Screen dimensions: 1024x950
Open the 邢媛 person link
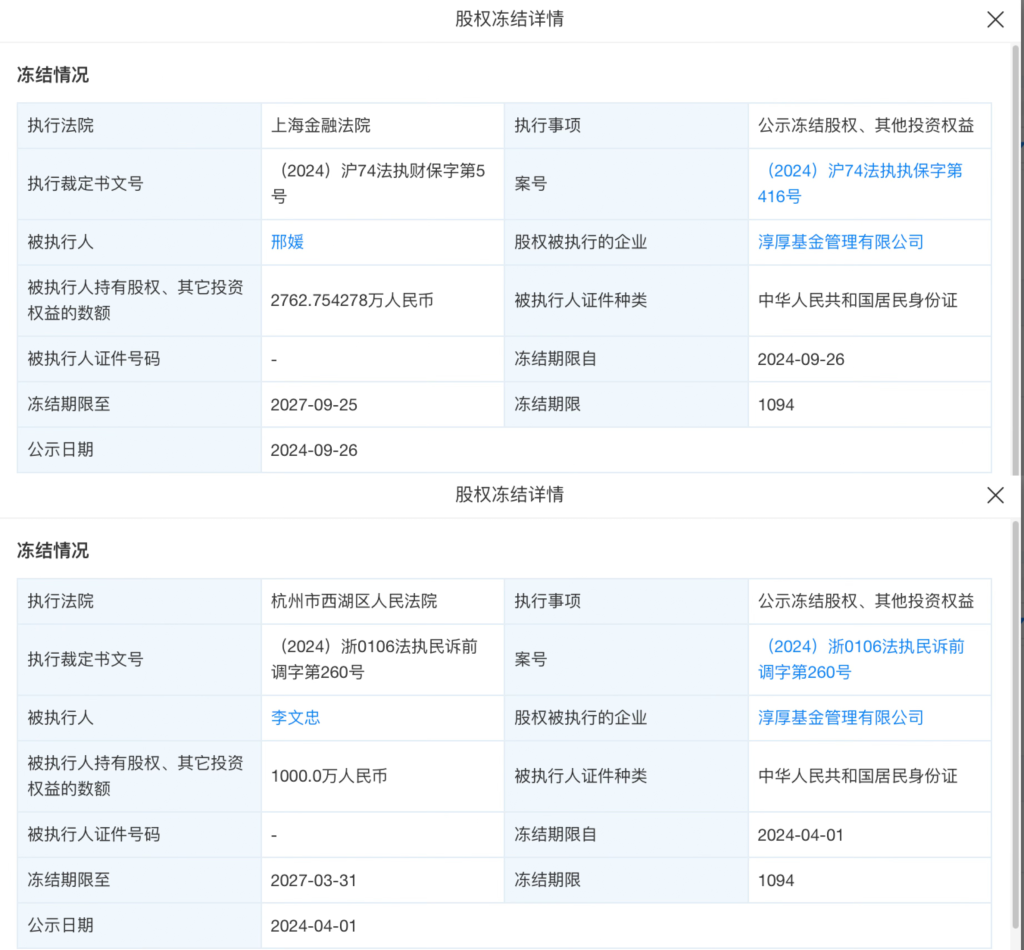pyautogui.click(x=287, y=242)
